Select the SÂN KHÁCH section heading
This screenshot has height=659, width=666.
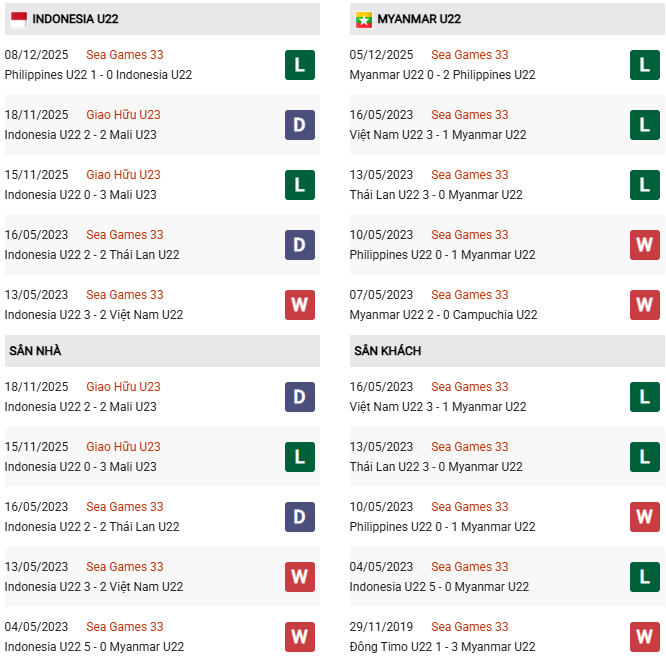pyautogui.click(x=387, y=351)
